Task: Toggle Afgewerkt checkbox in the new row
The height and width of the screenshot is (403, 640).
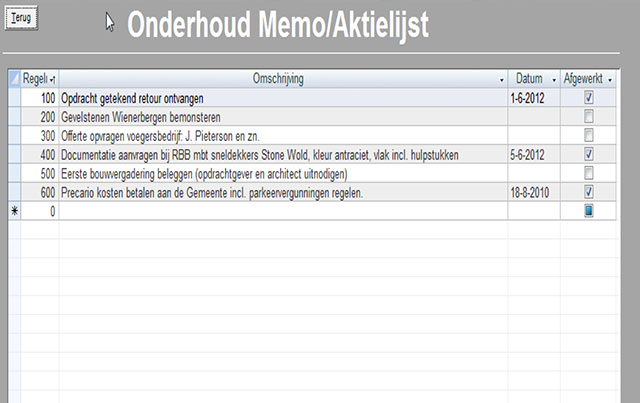Action: (x=589, y=211)
